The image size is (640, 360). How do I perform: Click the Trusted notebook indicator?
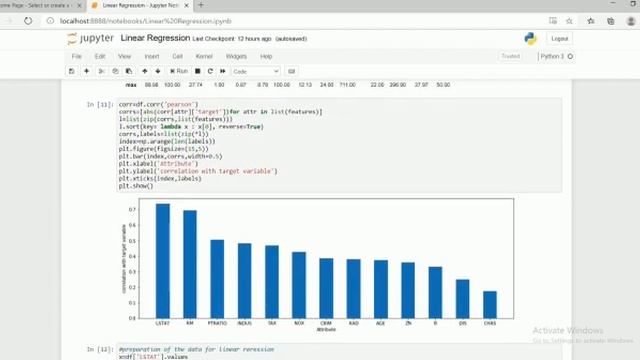510,56
